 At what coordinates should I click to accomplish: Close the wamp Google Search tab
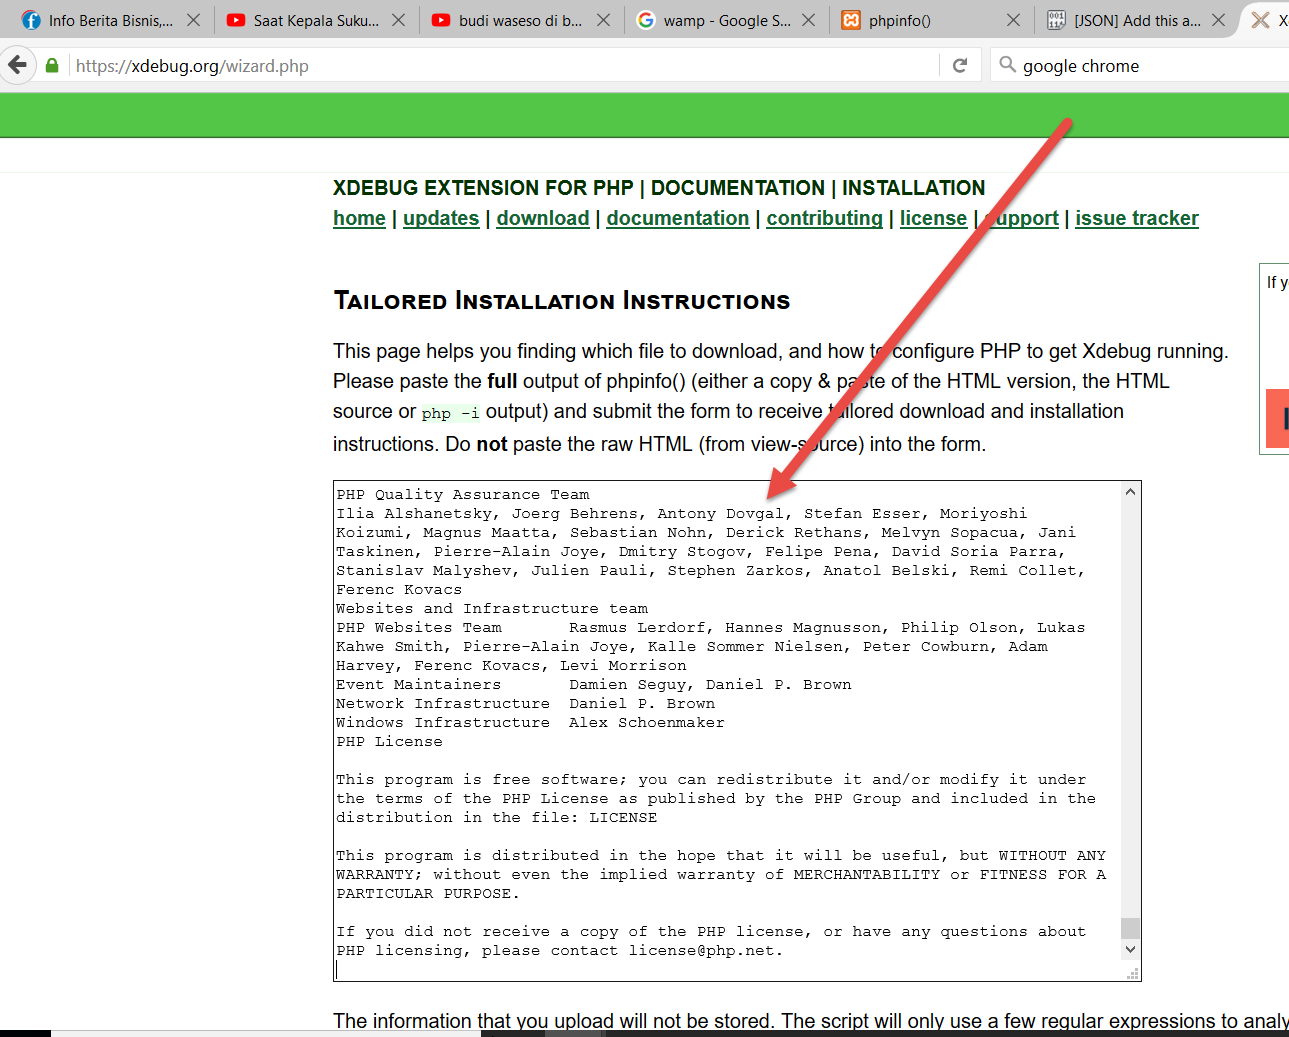tap(809, 20)
